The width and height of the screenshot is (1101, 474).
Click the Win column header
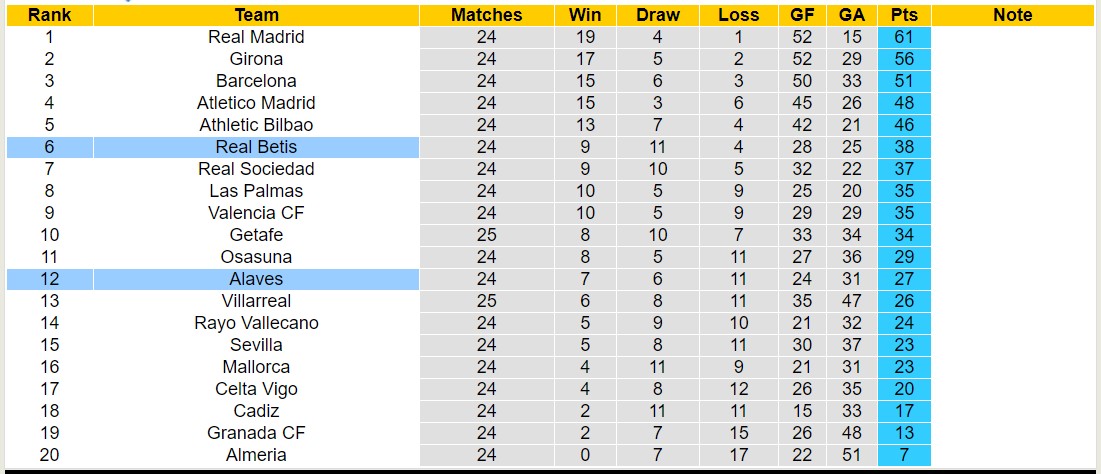[585, 15]
